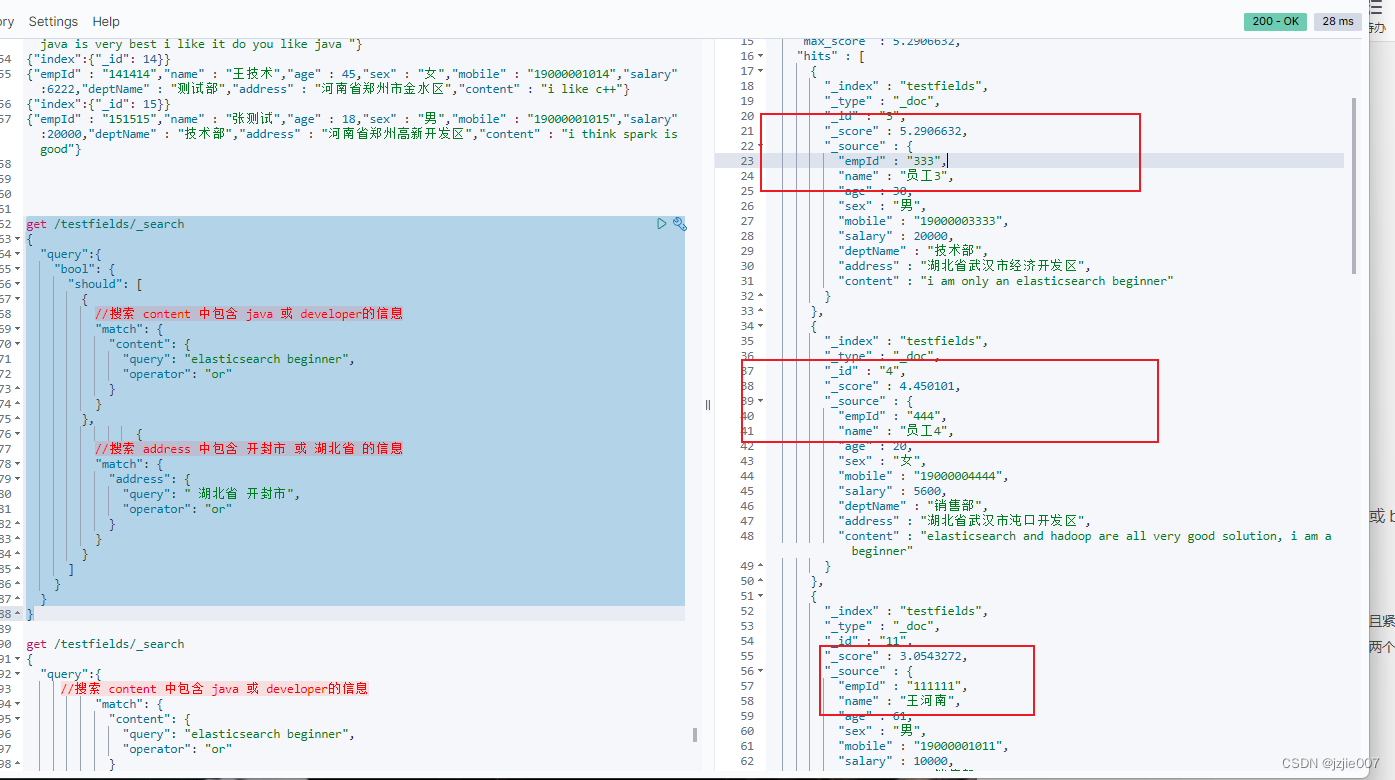The image size is (1395, 780).
Task: Click the "operator": "or" line under address query
Action: [177, 509]
